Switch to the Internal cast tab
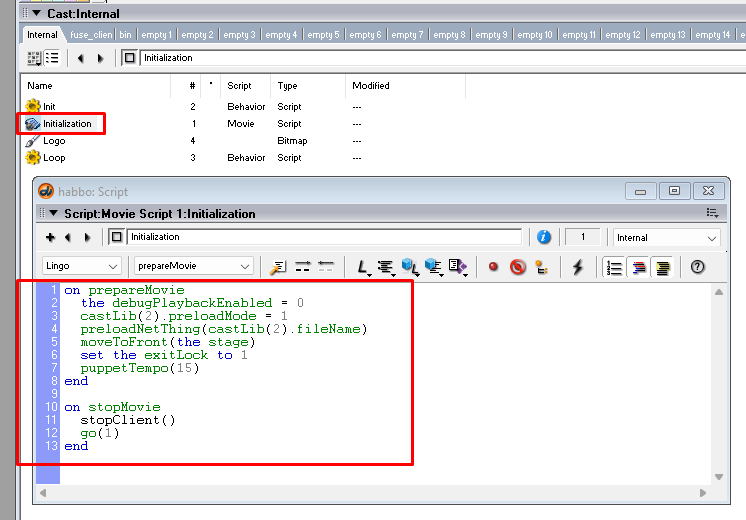Image resolution: width=746 pixels, height=520 pixels. point(42,35)
